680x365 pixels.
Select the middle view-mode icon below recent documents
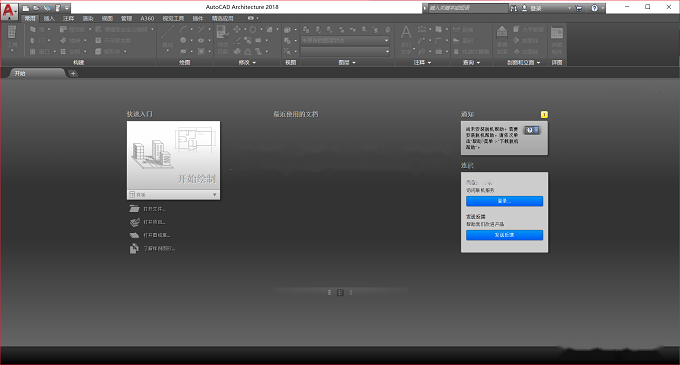(x=340, y=293)
